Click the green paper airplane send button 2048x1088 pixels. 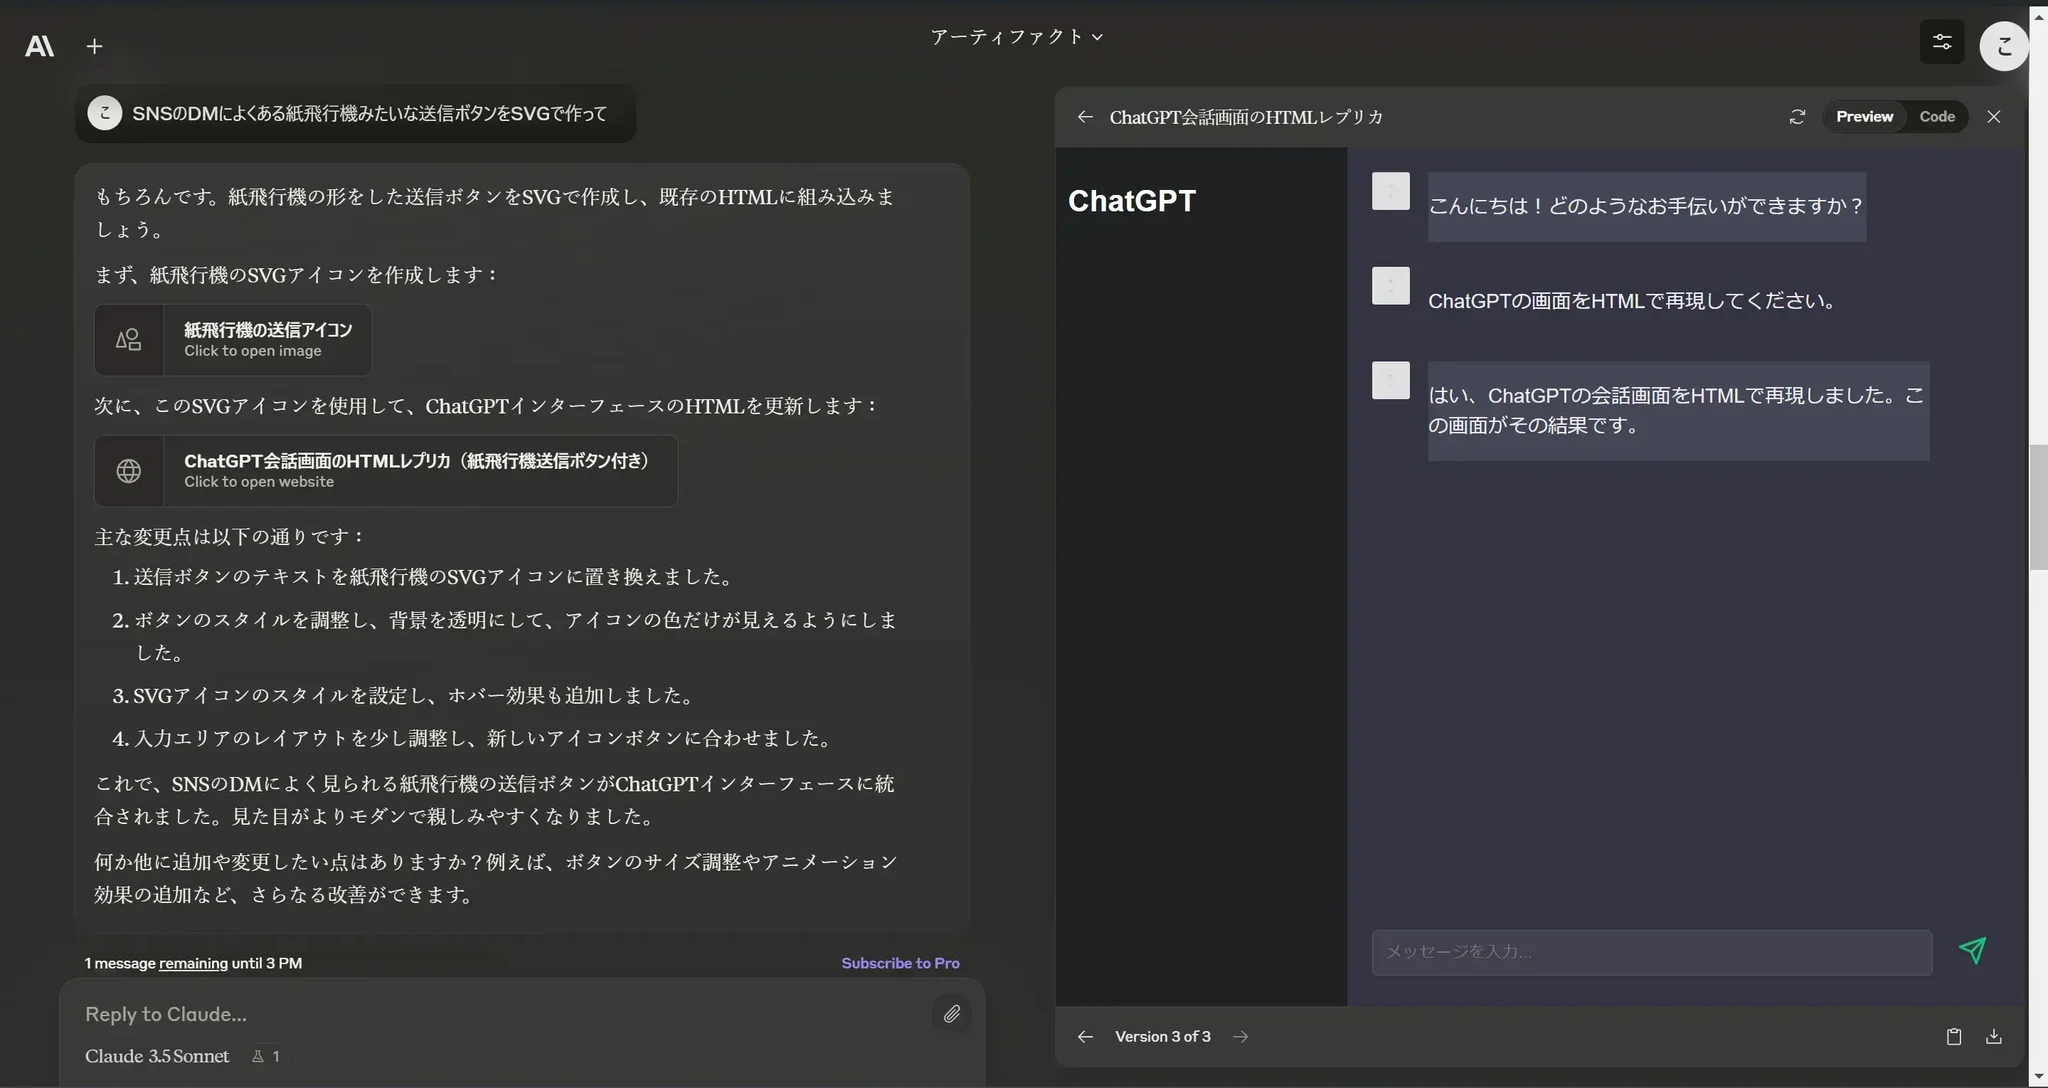(x=1972, y=950)
